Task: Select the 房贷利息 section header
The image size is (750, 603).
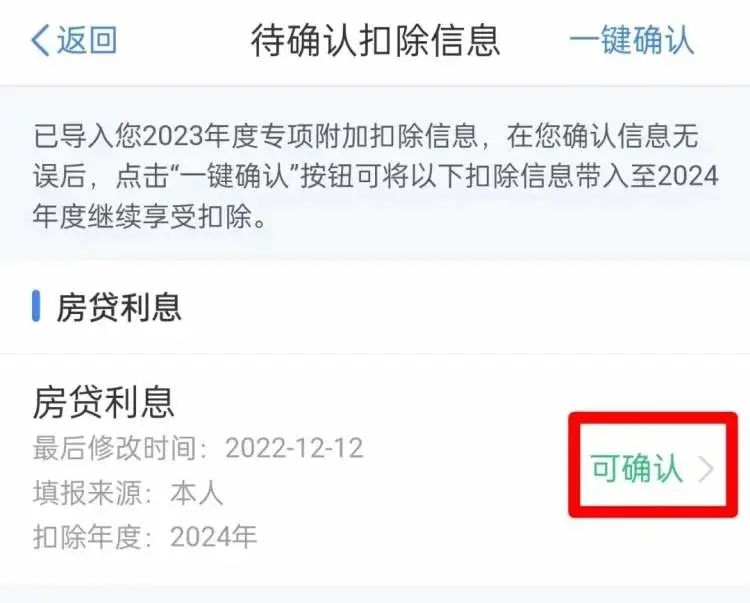Action: 119,307
